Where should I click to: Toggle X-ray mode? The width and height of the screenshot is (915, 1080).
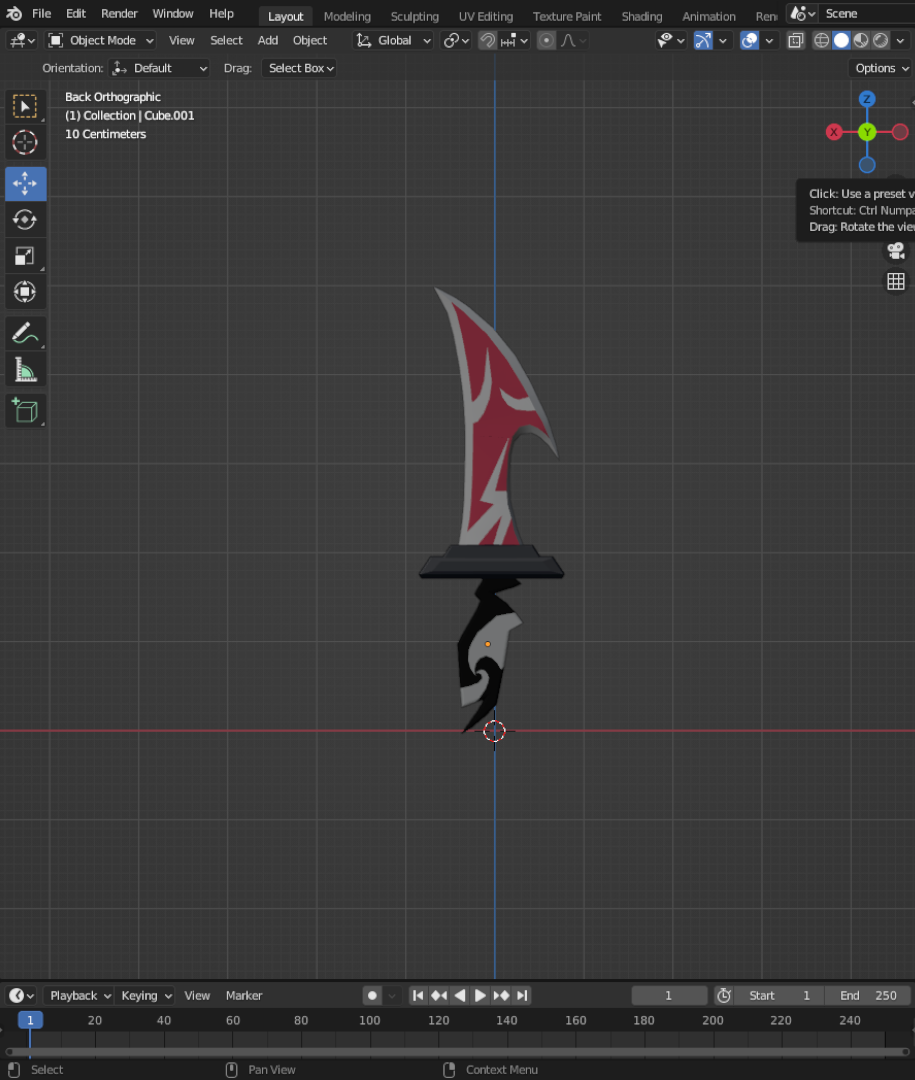[796, 41]
